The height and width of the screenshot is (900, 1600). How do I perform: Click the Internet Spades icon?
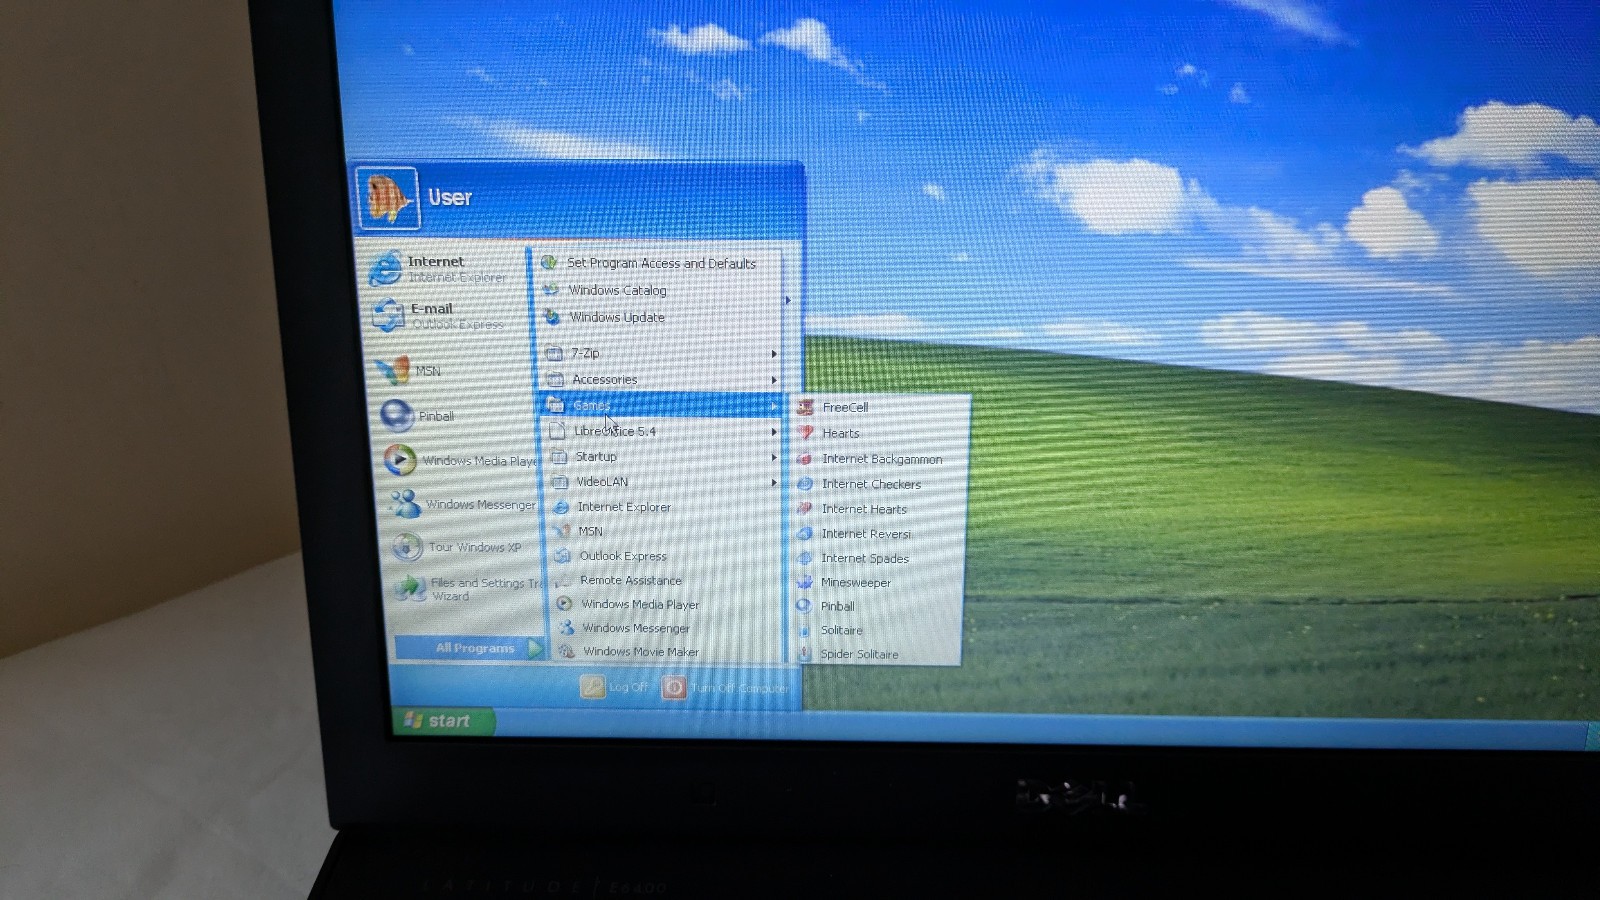coord(805,558)
